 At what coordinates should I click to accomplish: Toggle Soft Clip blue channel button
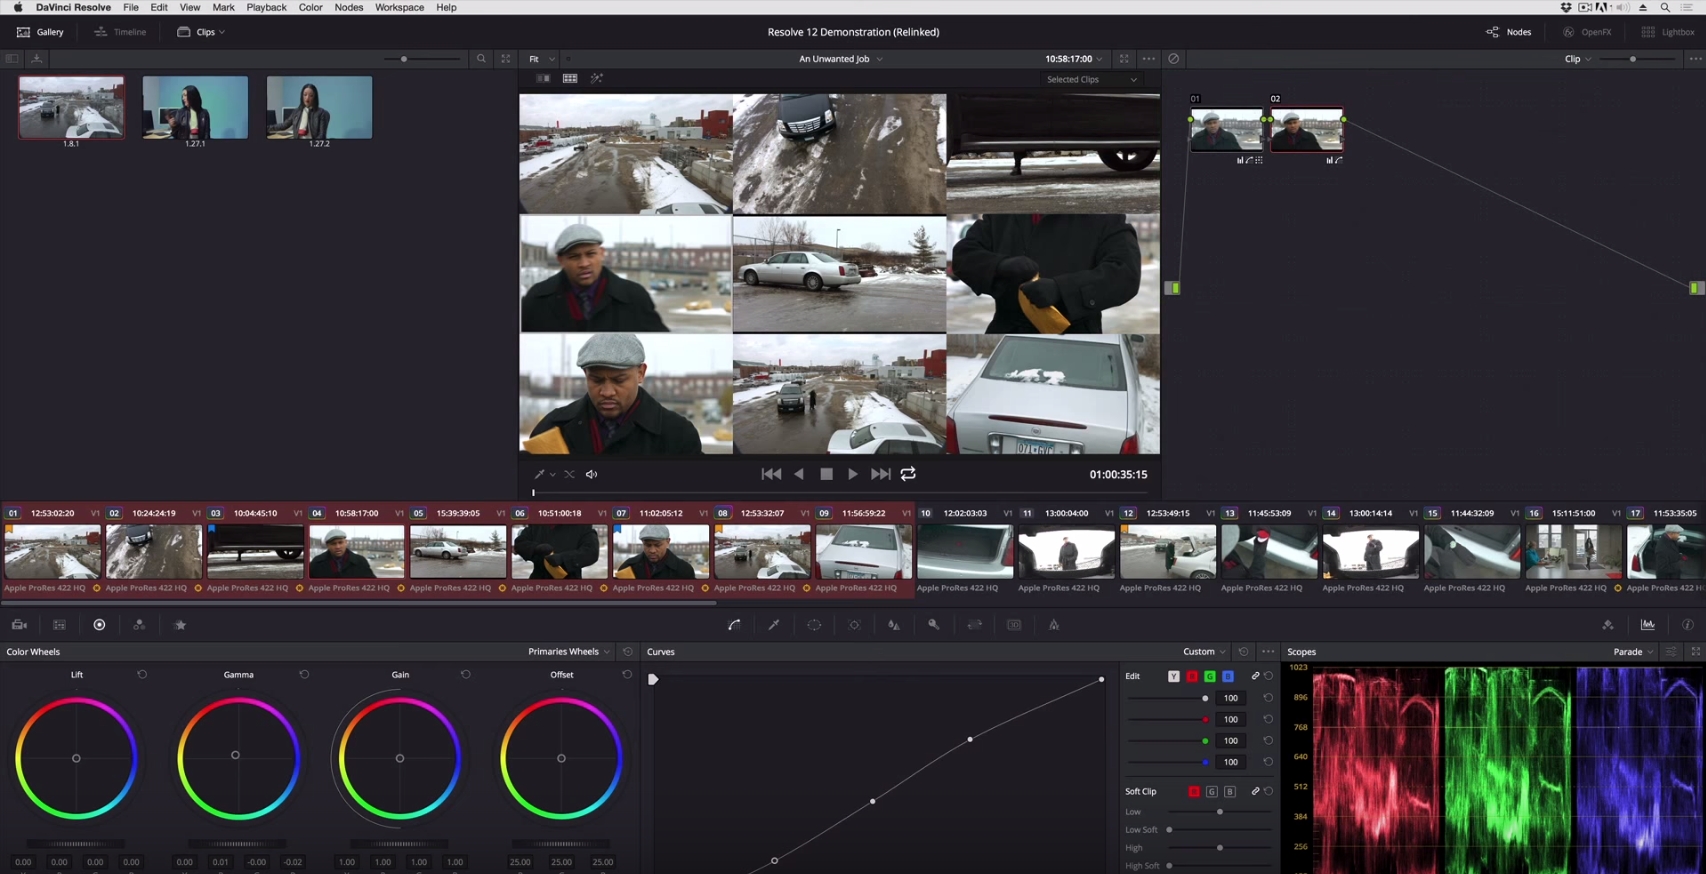[x=1230, y=792]
